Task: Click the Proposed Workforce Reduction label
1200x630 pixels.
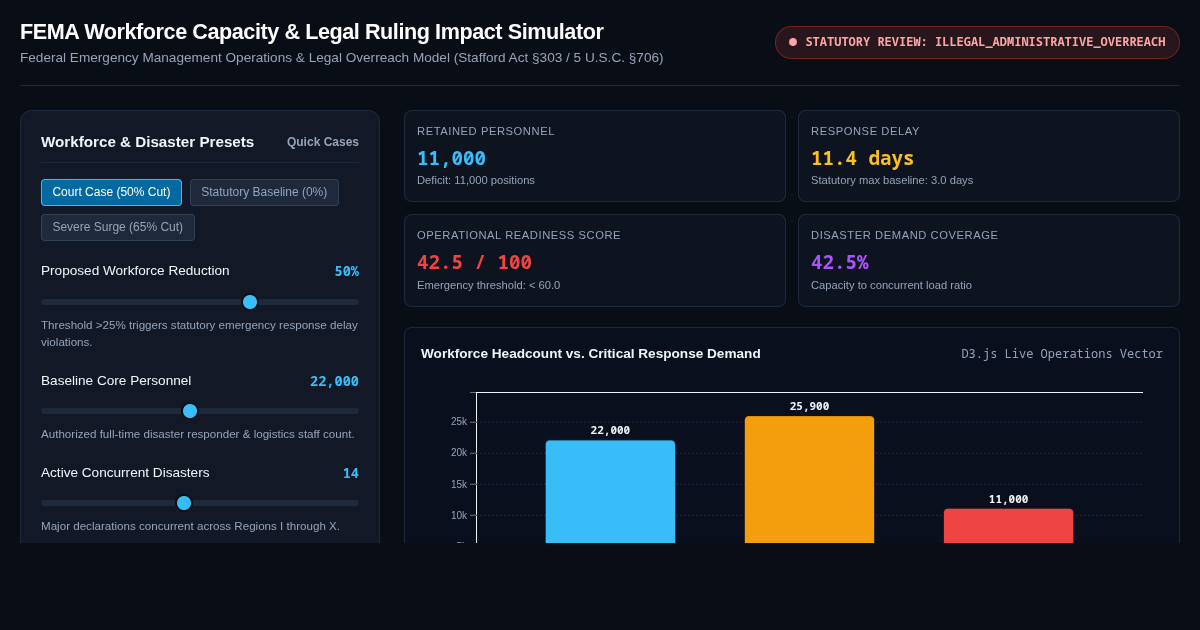Action: click(x=135, y=271)
